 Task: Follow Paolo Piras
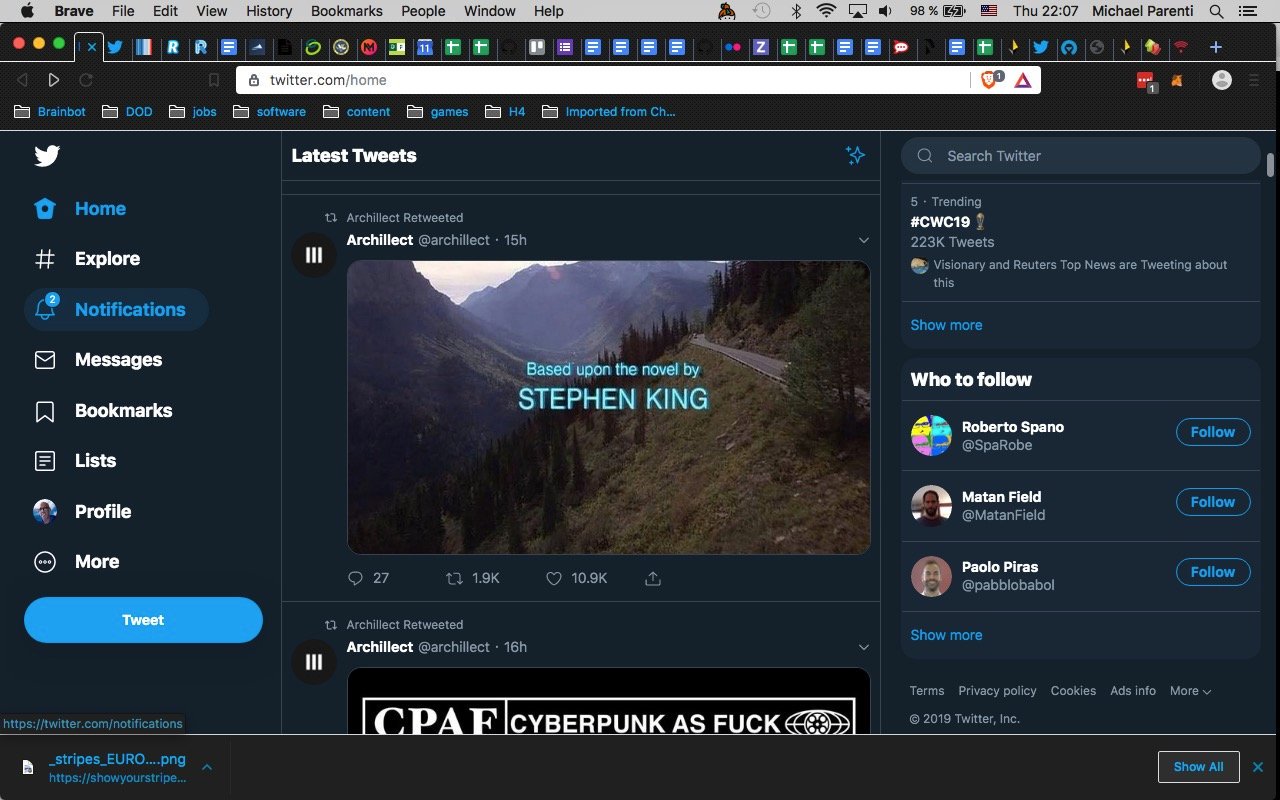tap(1213, 572)
